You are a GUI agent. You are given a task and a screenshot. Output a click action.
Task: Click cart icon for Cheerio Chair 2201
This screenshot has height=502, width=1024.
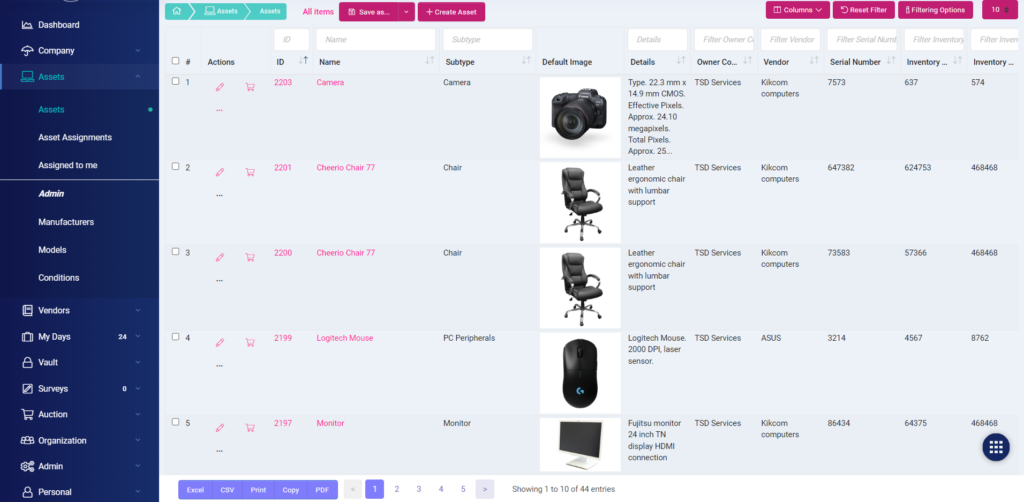click(249, 172)
